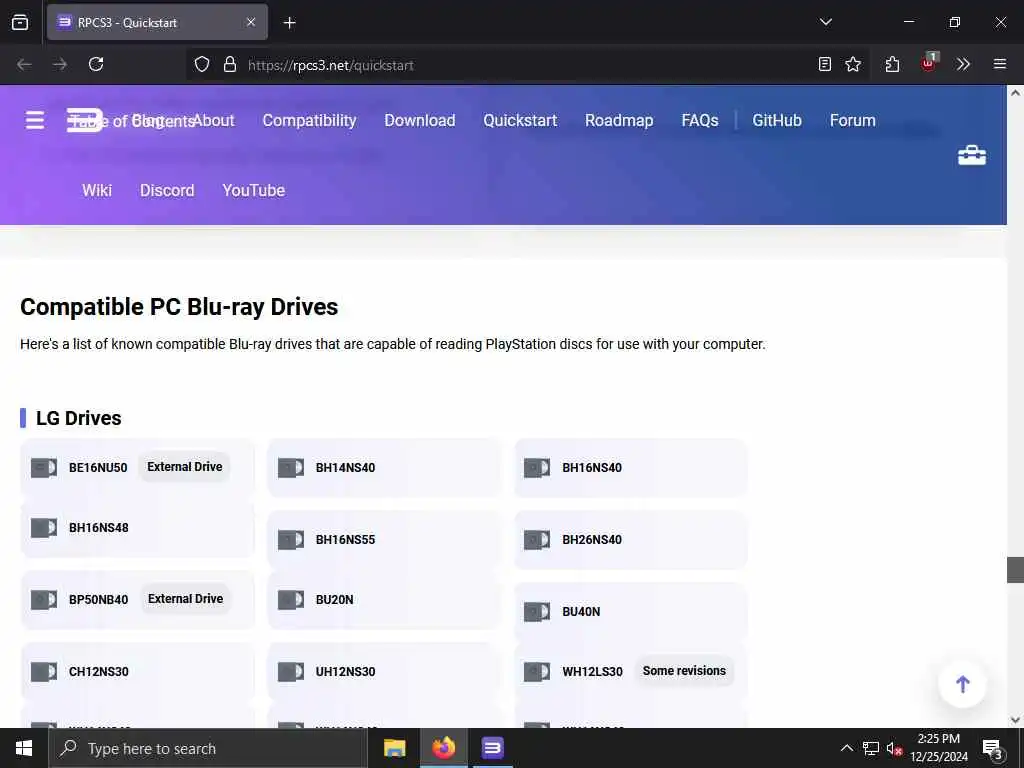Open the About menu item
This screenshot has height=768, width=1024.
pyautogui.click(x=214, y=120)
